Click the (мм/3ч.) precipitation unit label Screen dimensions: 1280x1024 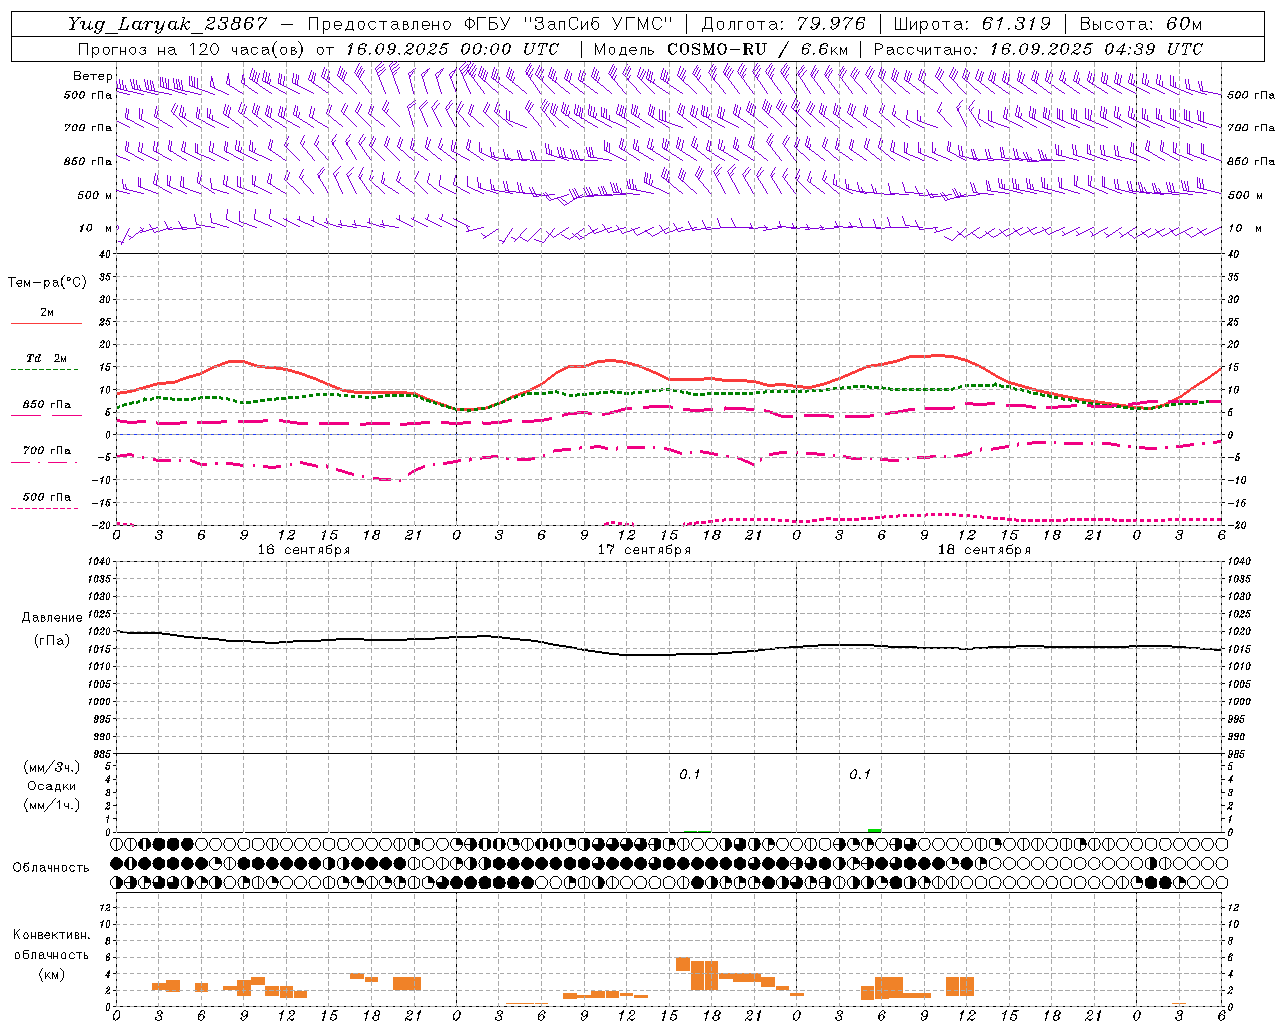coord(51,767)
